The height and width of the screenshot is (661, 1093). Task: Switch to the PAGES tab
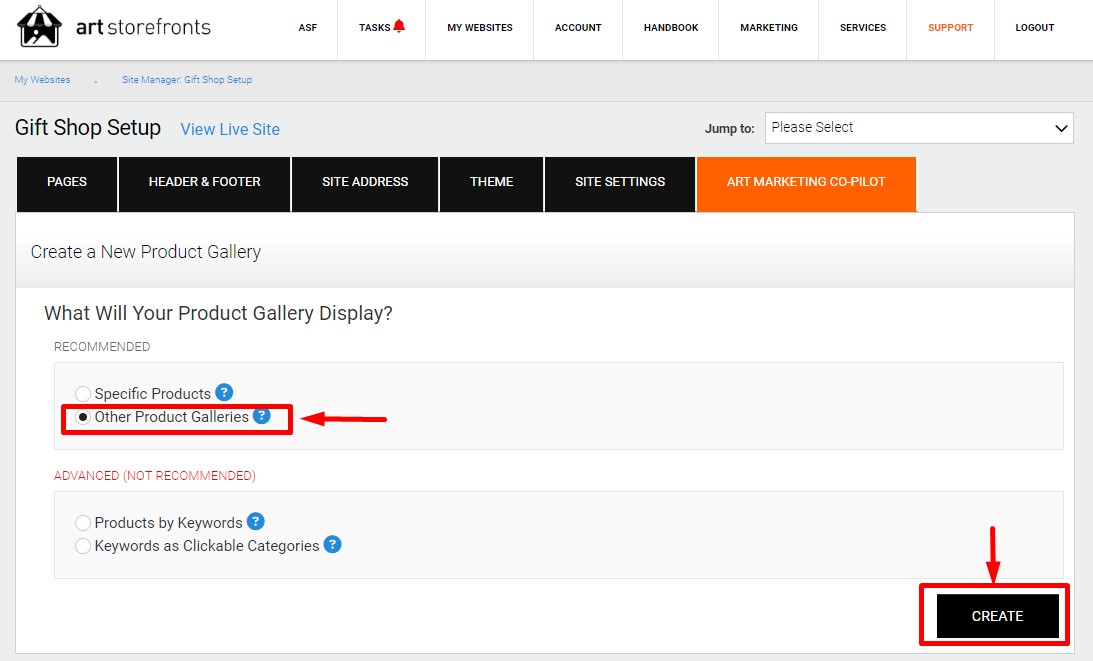(x=66, y=183)
